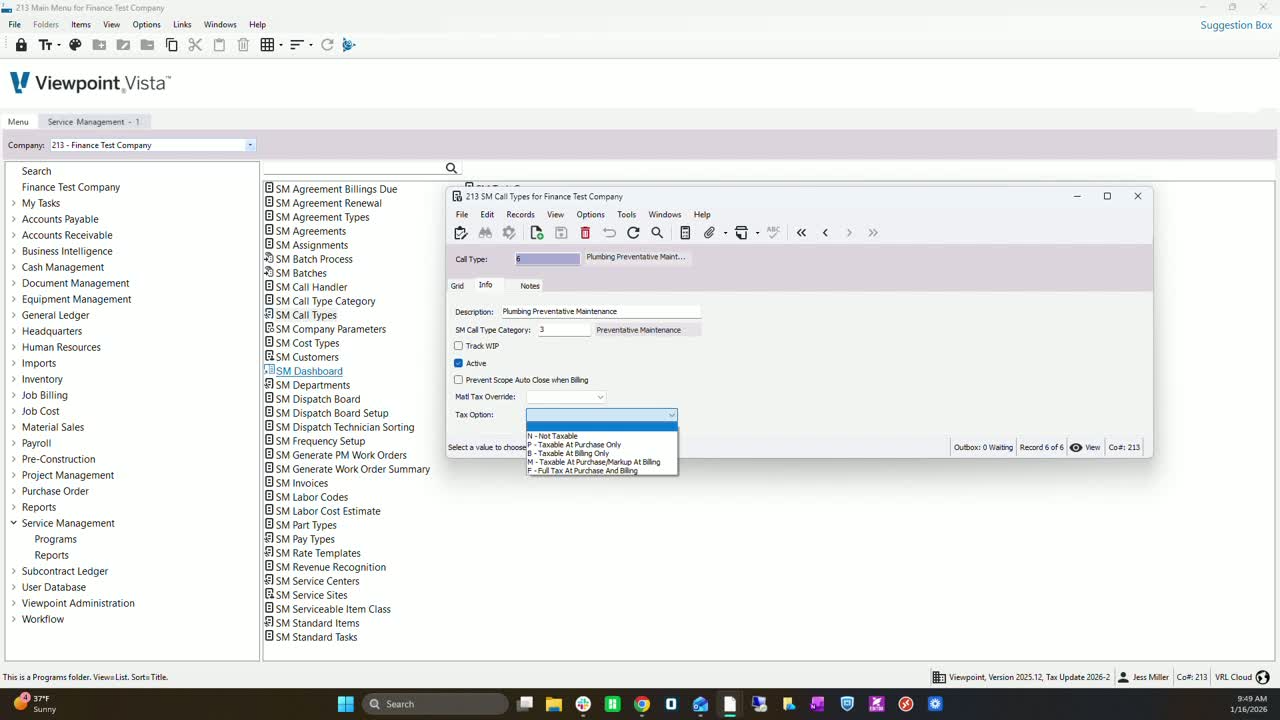Go to the first record

click(801, 233)
